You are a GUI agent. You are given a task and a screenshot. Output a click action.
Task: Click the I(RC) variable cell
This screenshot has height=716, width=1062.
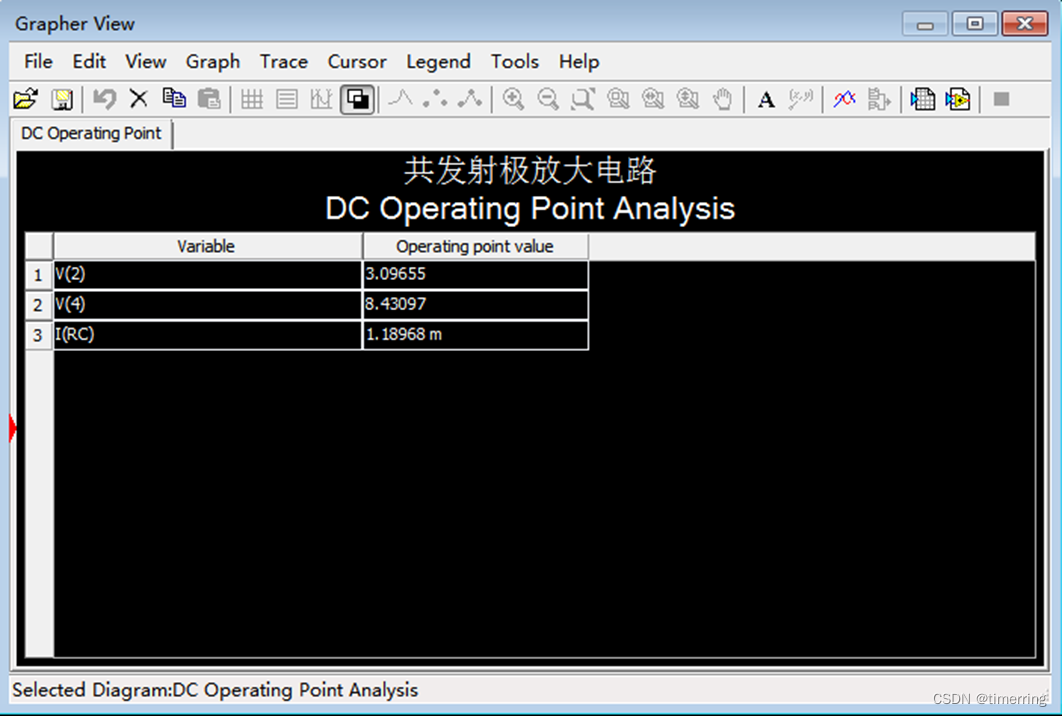(x=207, y=335)
